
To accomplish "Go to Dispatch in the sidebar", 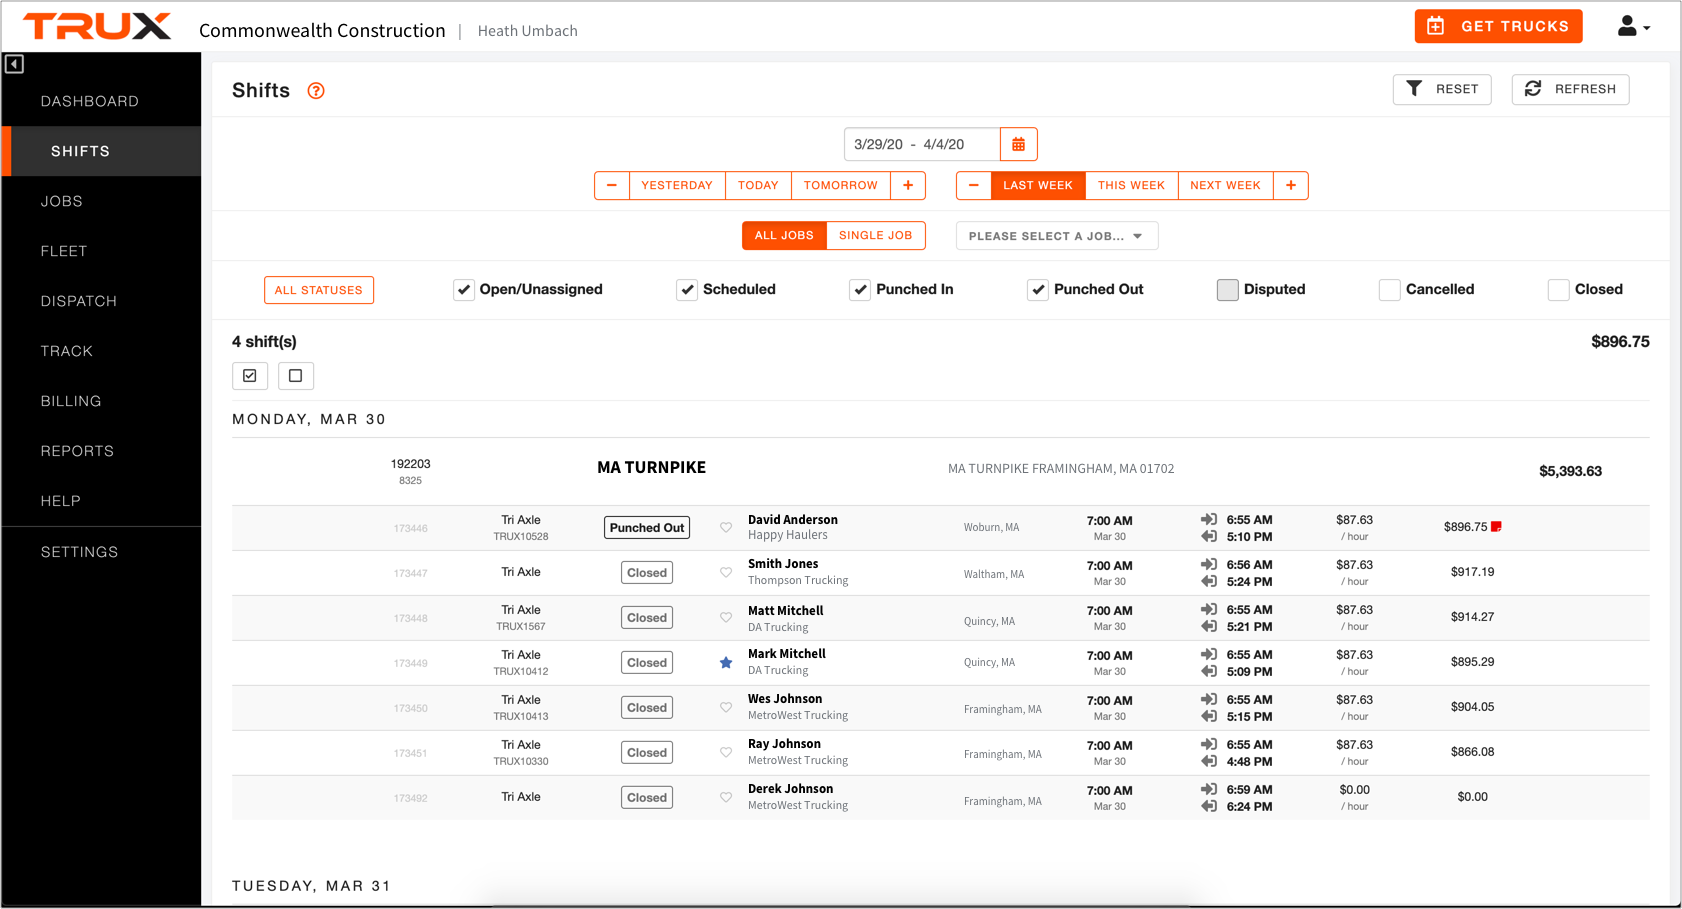I will point(79,301).
